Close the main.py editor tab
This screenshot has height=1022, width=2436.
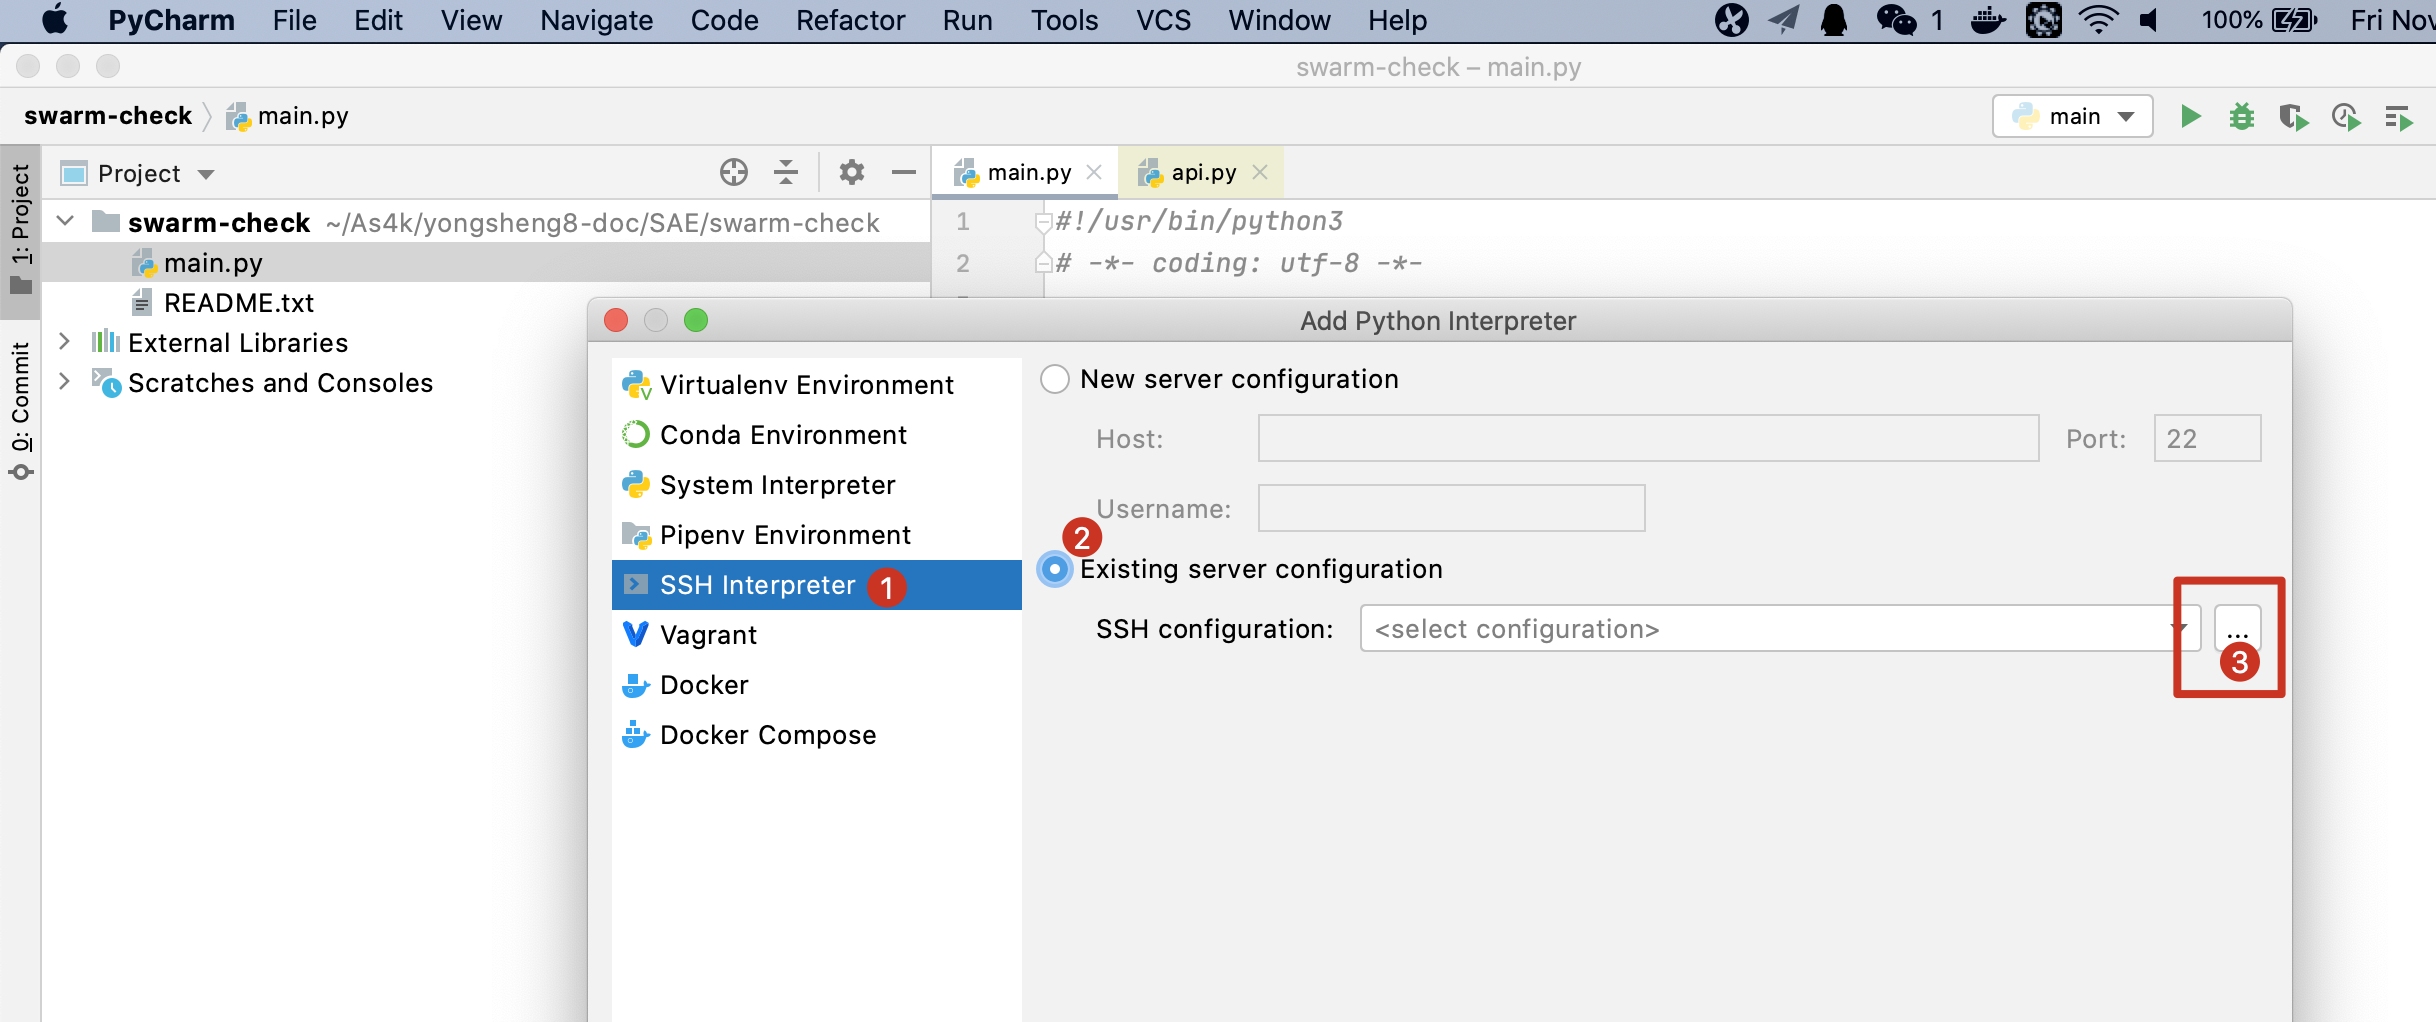point(1095,172)
